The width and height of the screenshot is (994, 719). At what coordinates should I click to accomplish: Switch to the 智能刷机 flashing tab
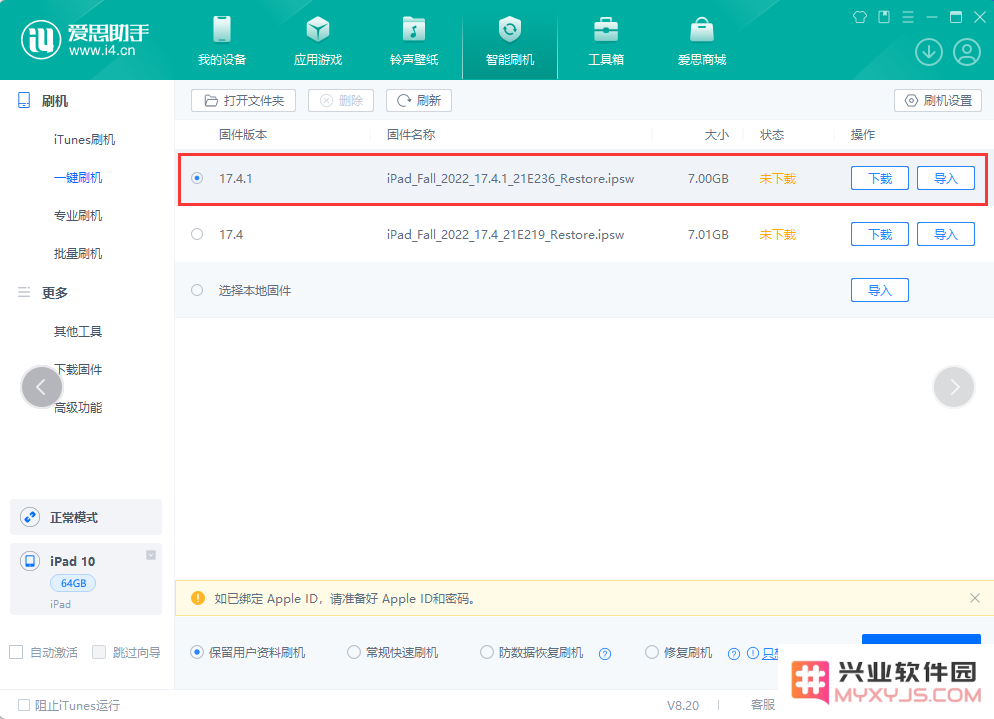coord(510,41)
